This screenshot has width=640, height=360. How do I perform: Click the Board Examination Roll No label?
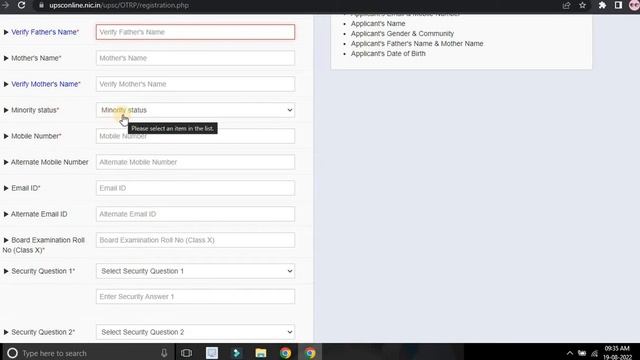tap(44, 245)
